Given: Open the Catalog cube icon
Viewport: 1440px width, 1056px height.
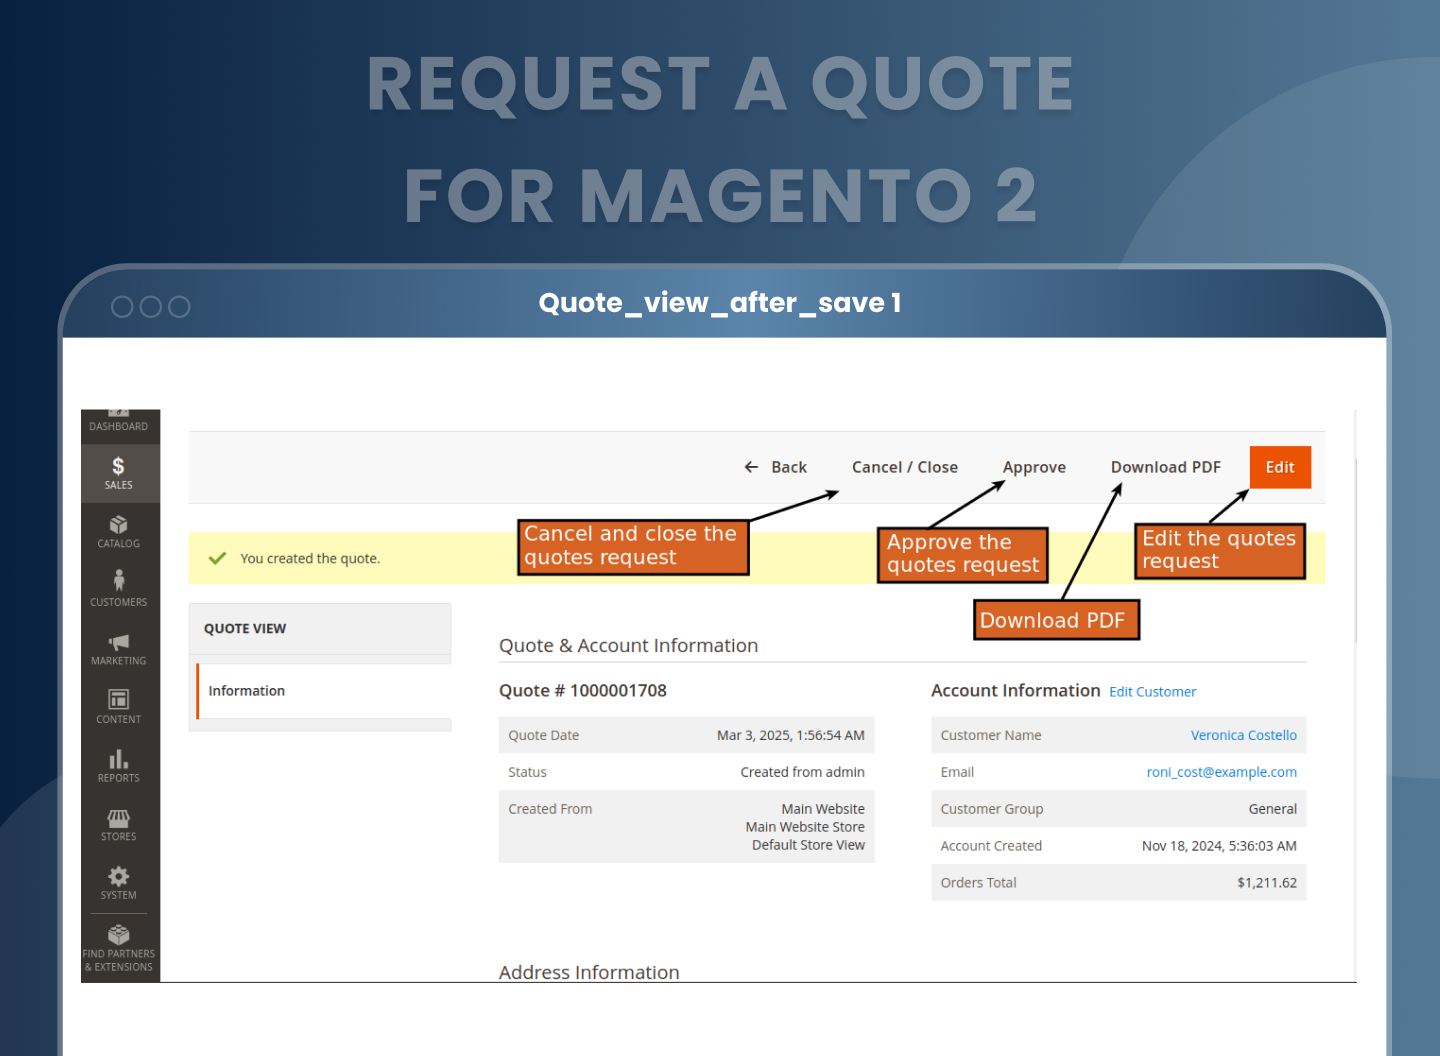Looking at the screenshot, I should point(118,525).
